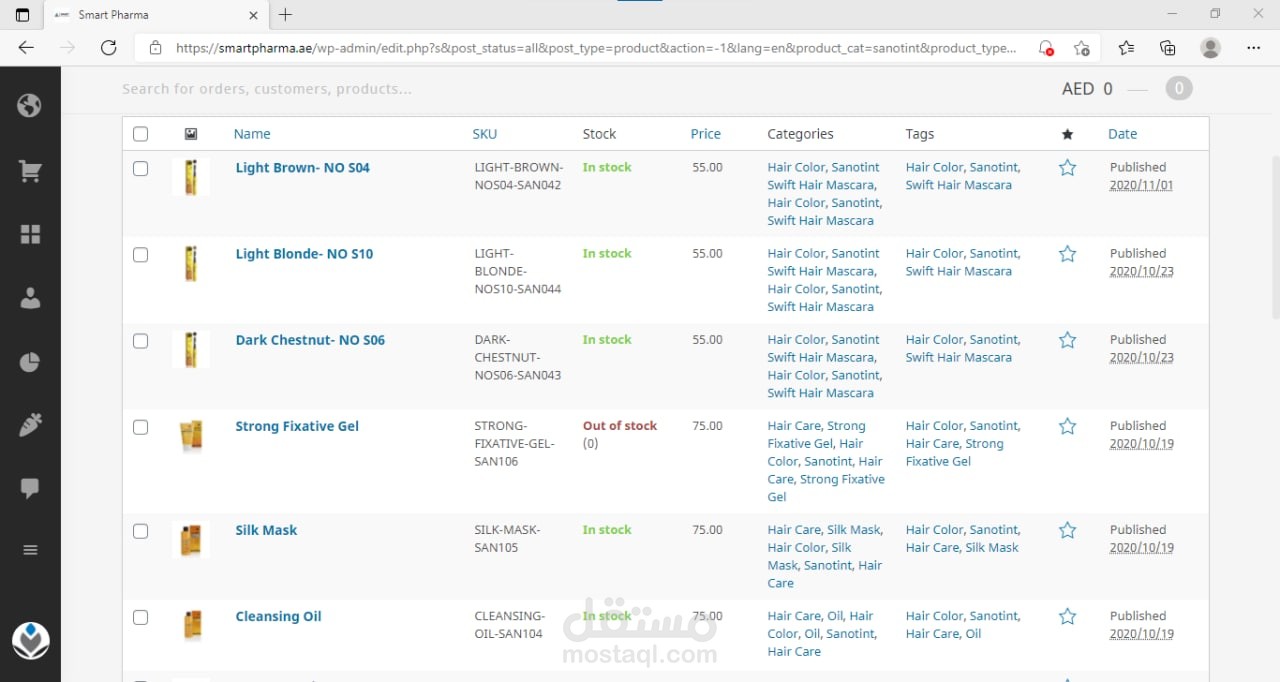Click the Smart Pharma browser tab

pyautogui.click(x=155, y=15)
